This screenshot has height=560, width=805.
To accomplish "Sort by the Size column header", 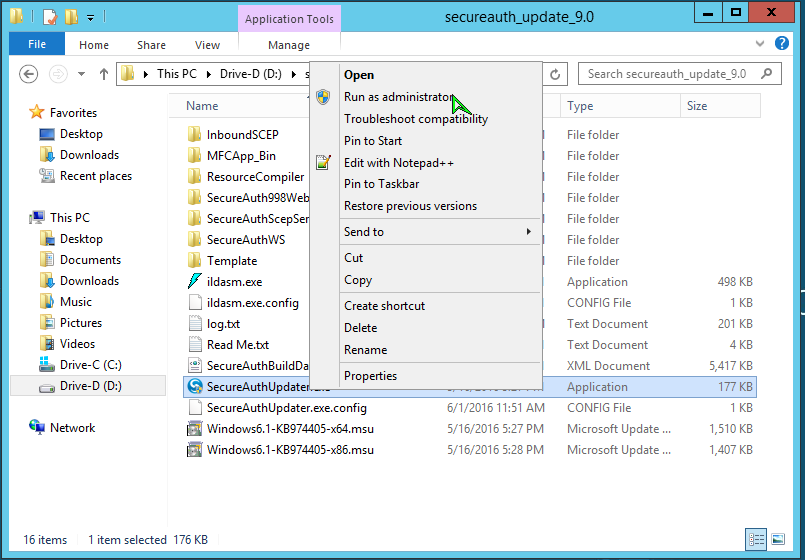I will 720,106.
